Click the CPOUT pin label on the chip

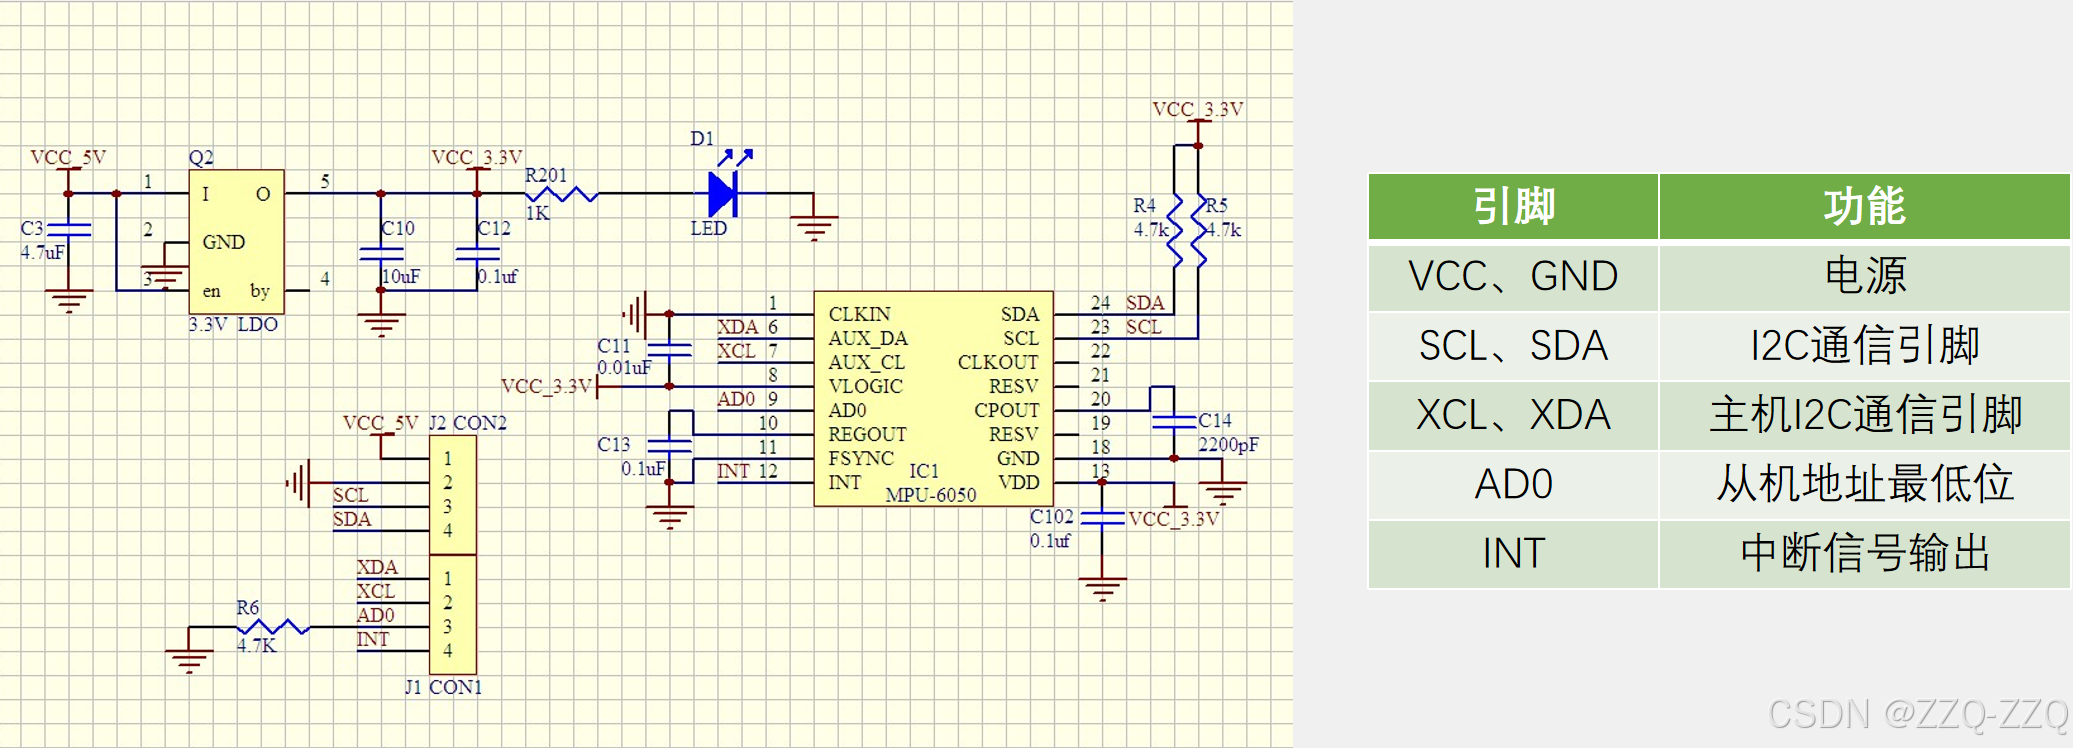pyautogui.click(x=1006, y=410)
